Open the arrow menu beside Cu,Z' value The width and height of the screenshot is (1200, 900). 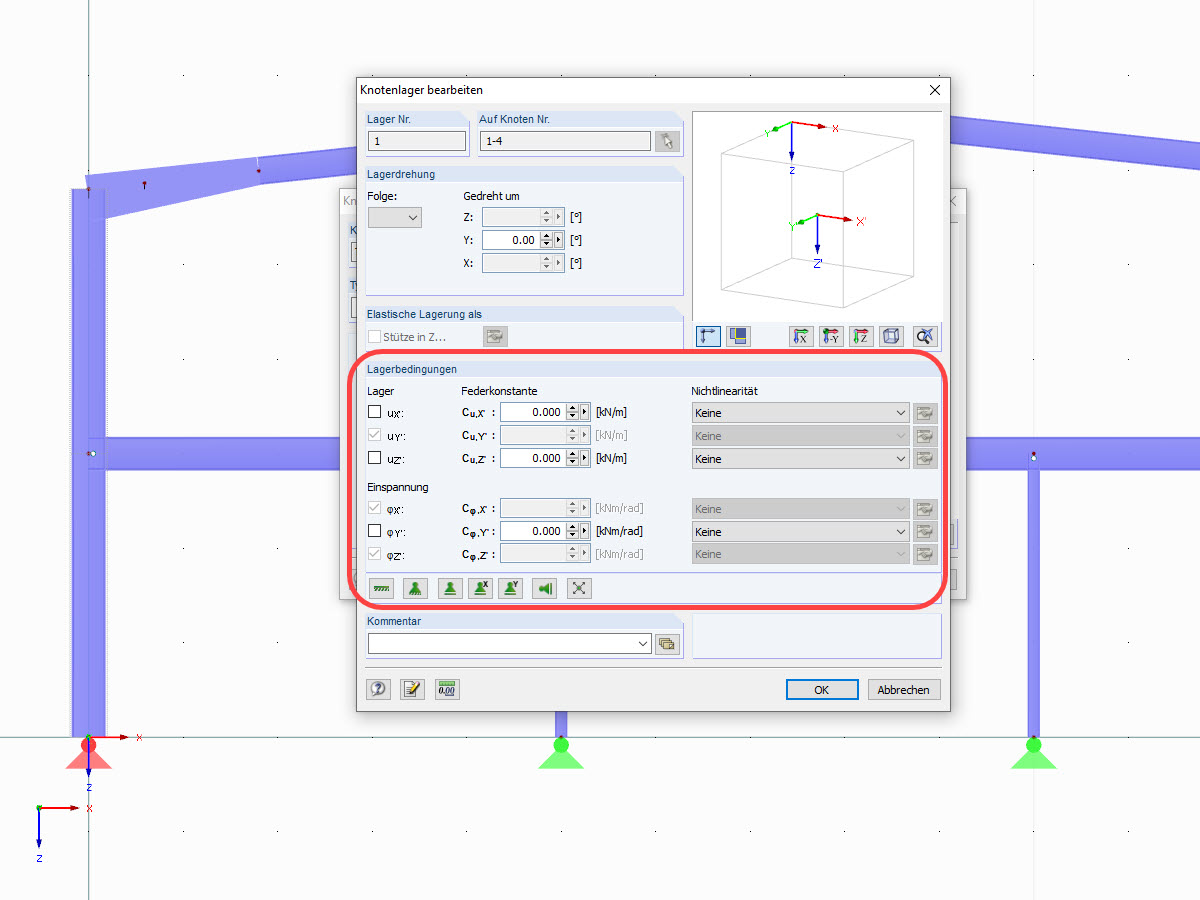[585, 458]
